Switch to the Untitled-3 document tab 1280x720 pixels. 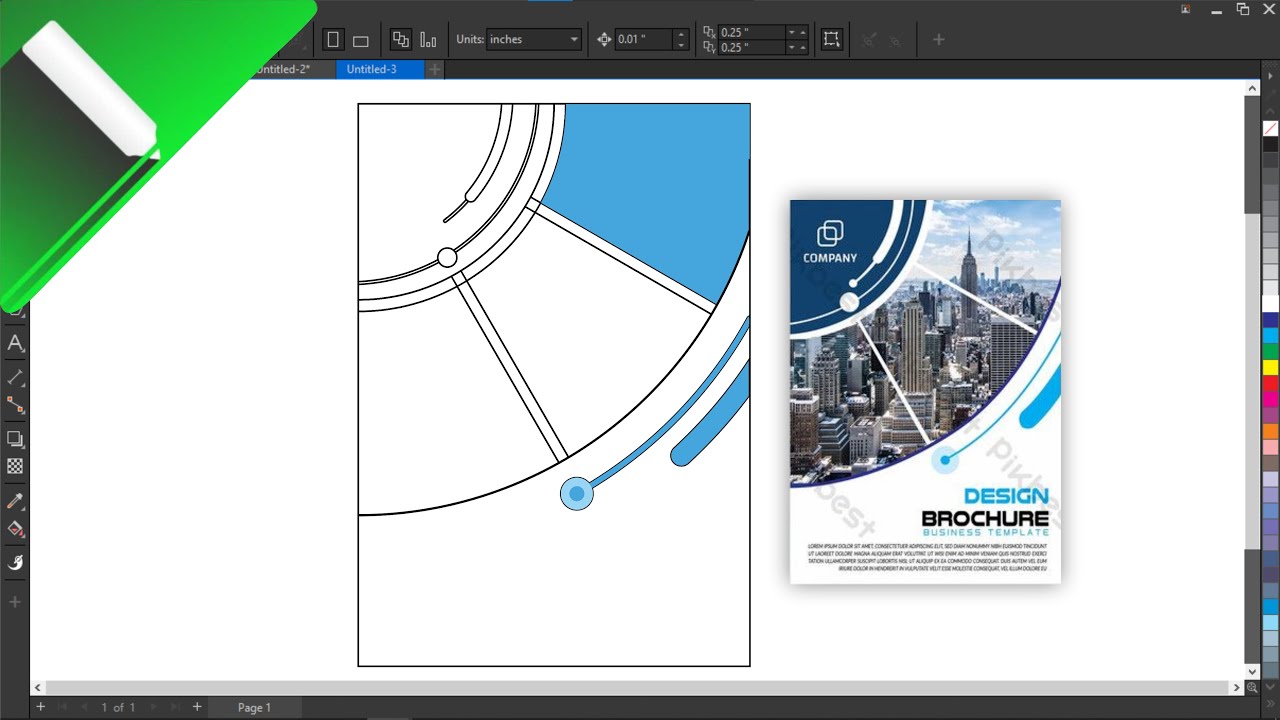coord(380,69)
